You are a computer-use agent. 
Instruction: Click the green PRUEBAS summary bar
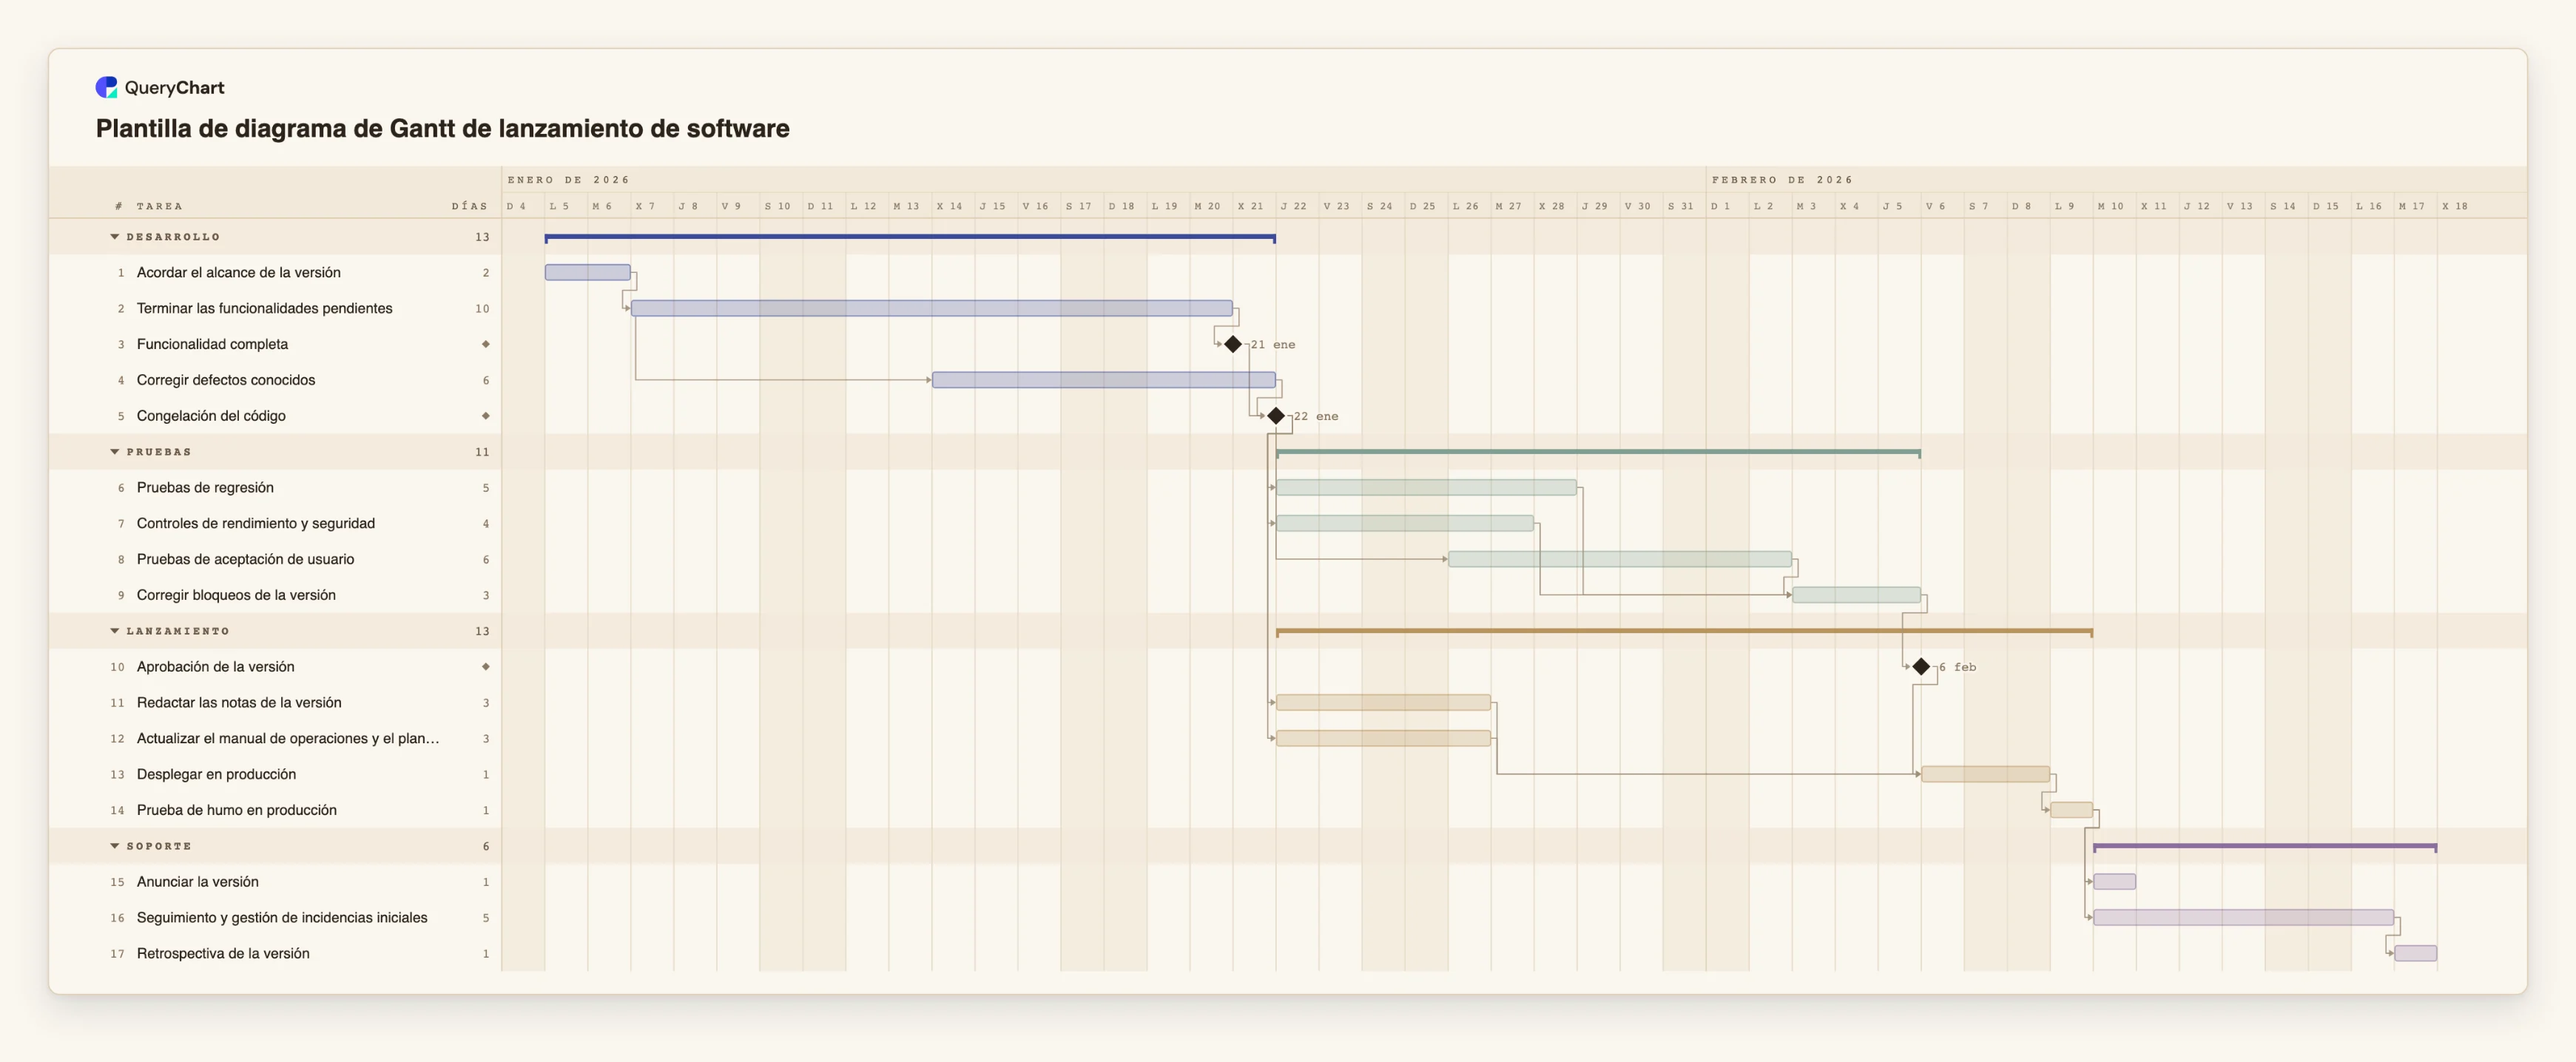click(x=1598, y=453)
